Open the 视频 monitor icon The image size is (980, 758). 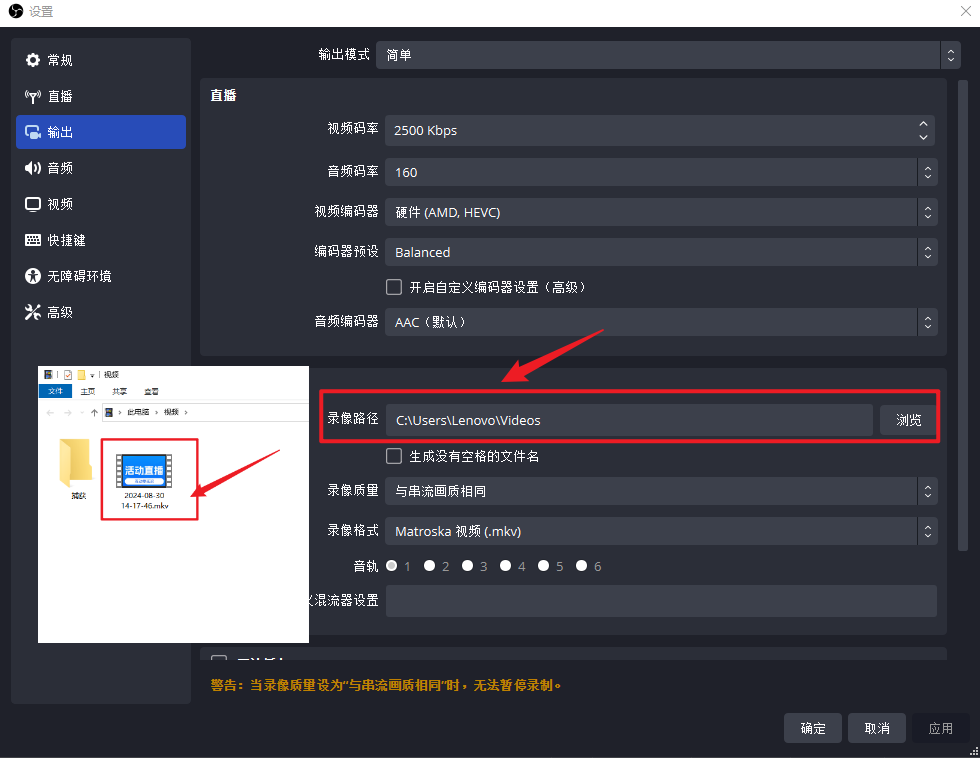[33, 204]
